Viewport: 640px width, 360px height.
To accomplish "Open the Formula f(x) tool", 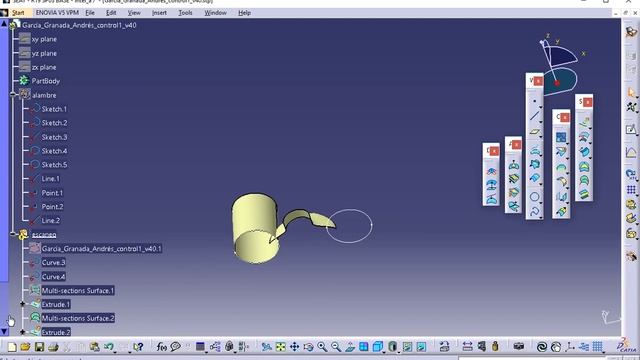I will (x=162, y=347).
